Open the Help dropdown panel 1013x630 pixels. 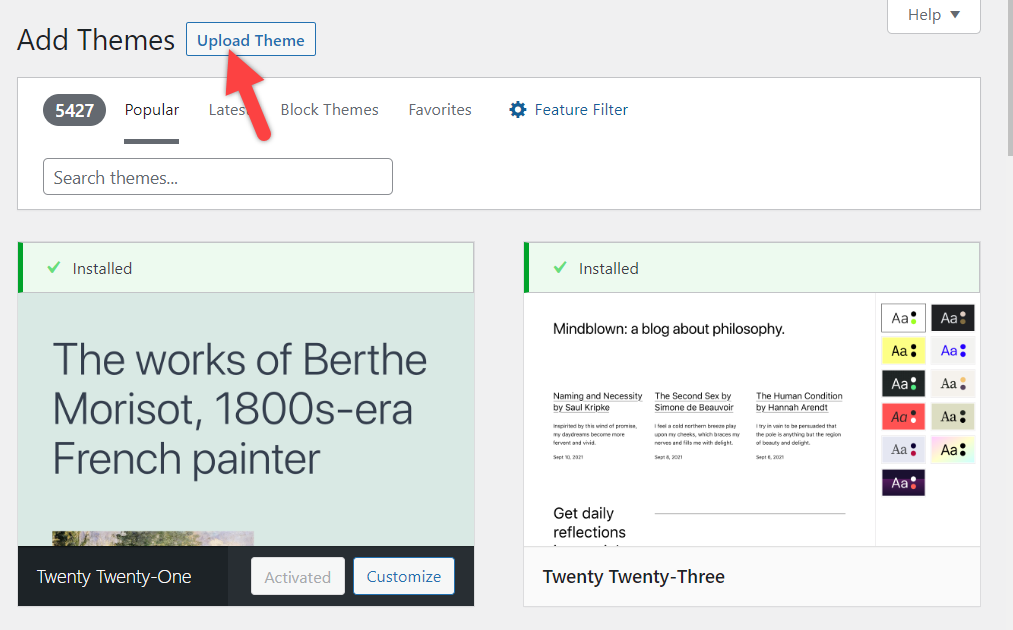(x=933, y=15)
